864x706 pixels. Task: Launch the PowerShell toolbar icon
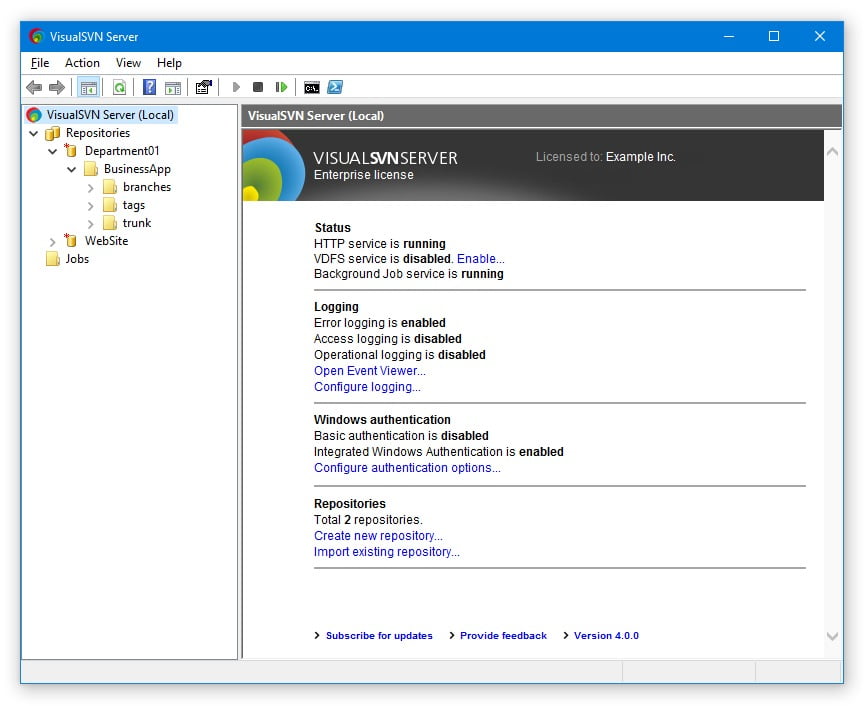point(335,87)
